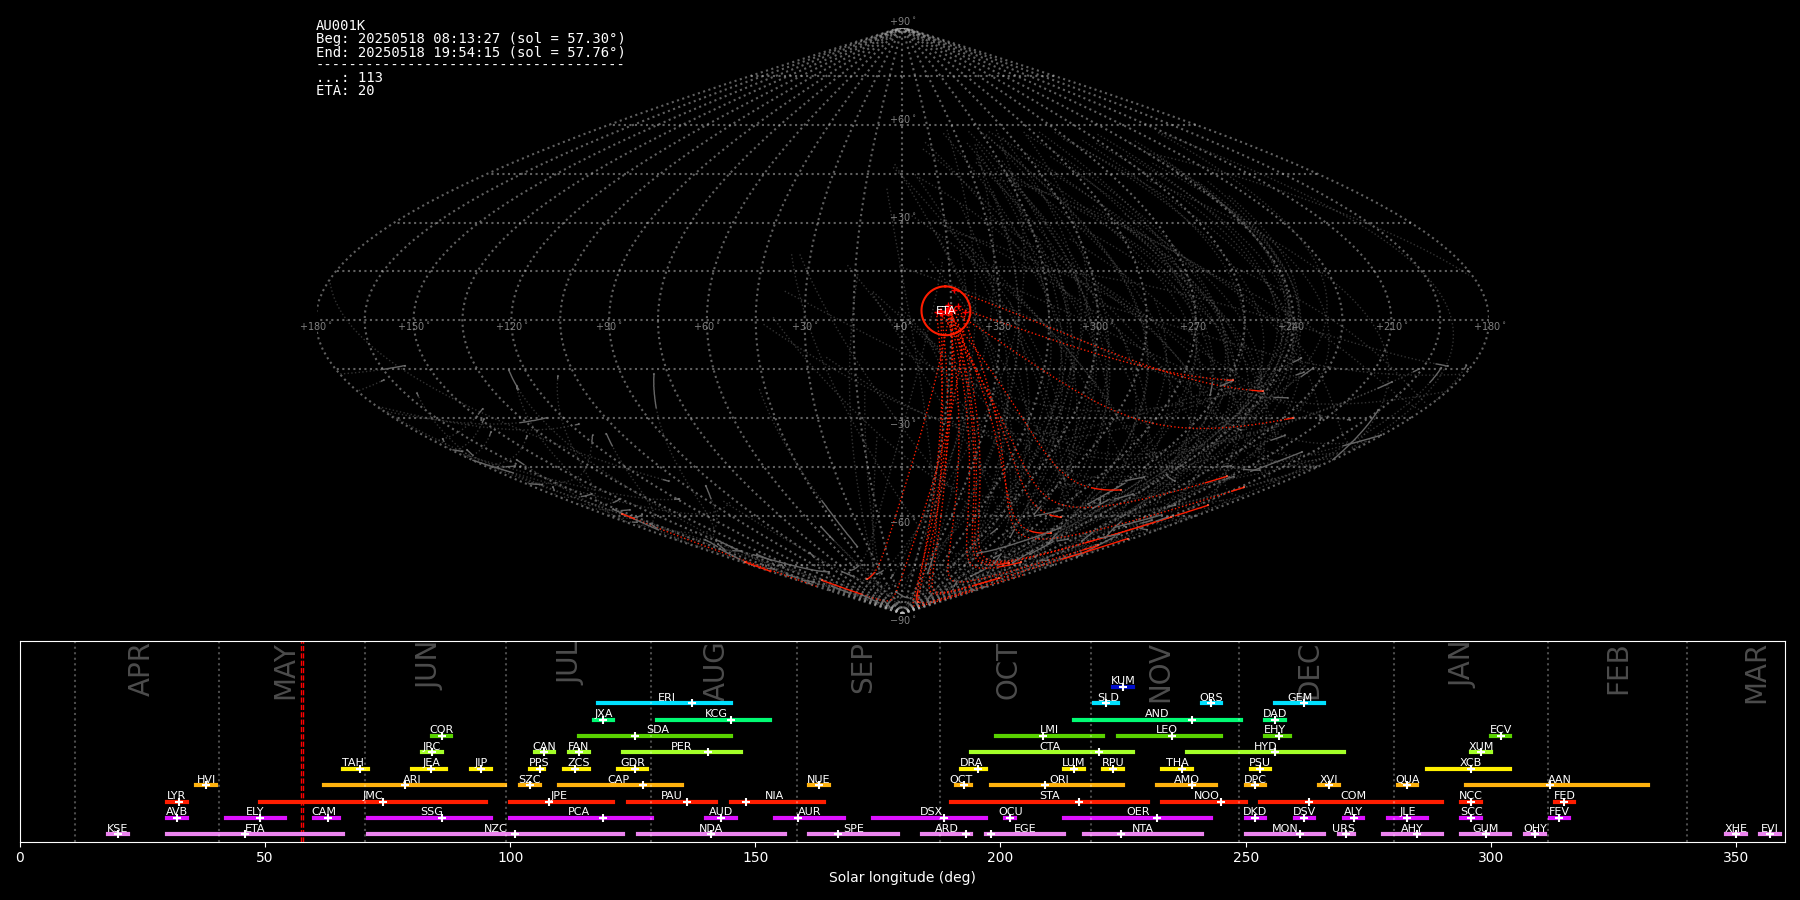
Task: Click the NOV month label
Action: pyautogui.click(x=1159, y=673)
